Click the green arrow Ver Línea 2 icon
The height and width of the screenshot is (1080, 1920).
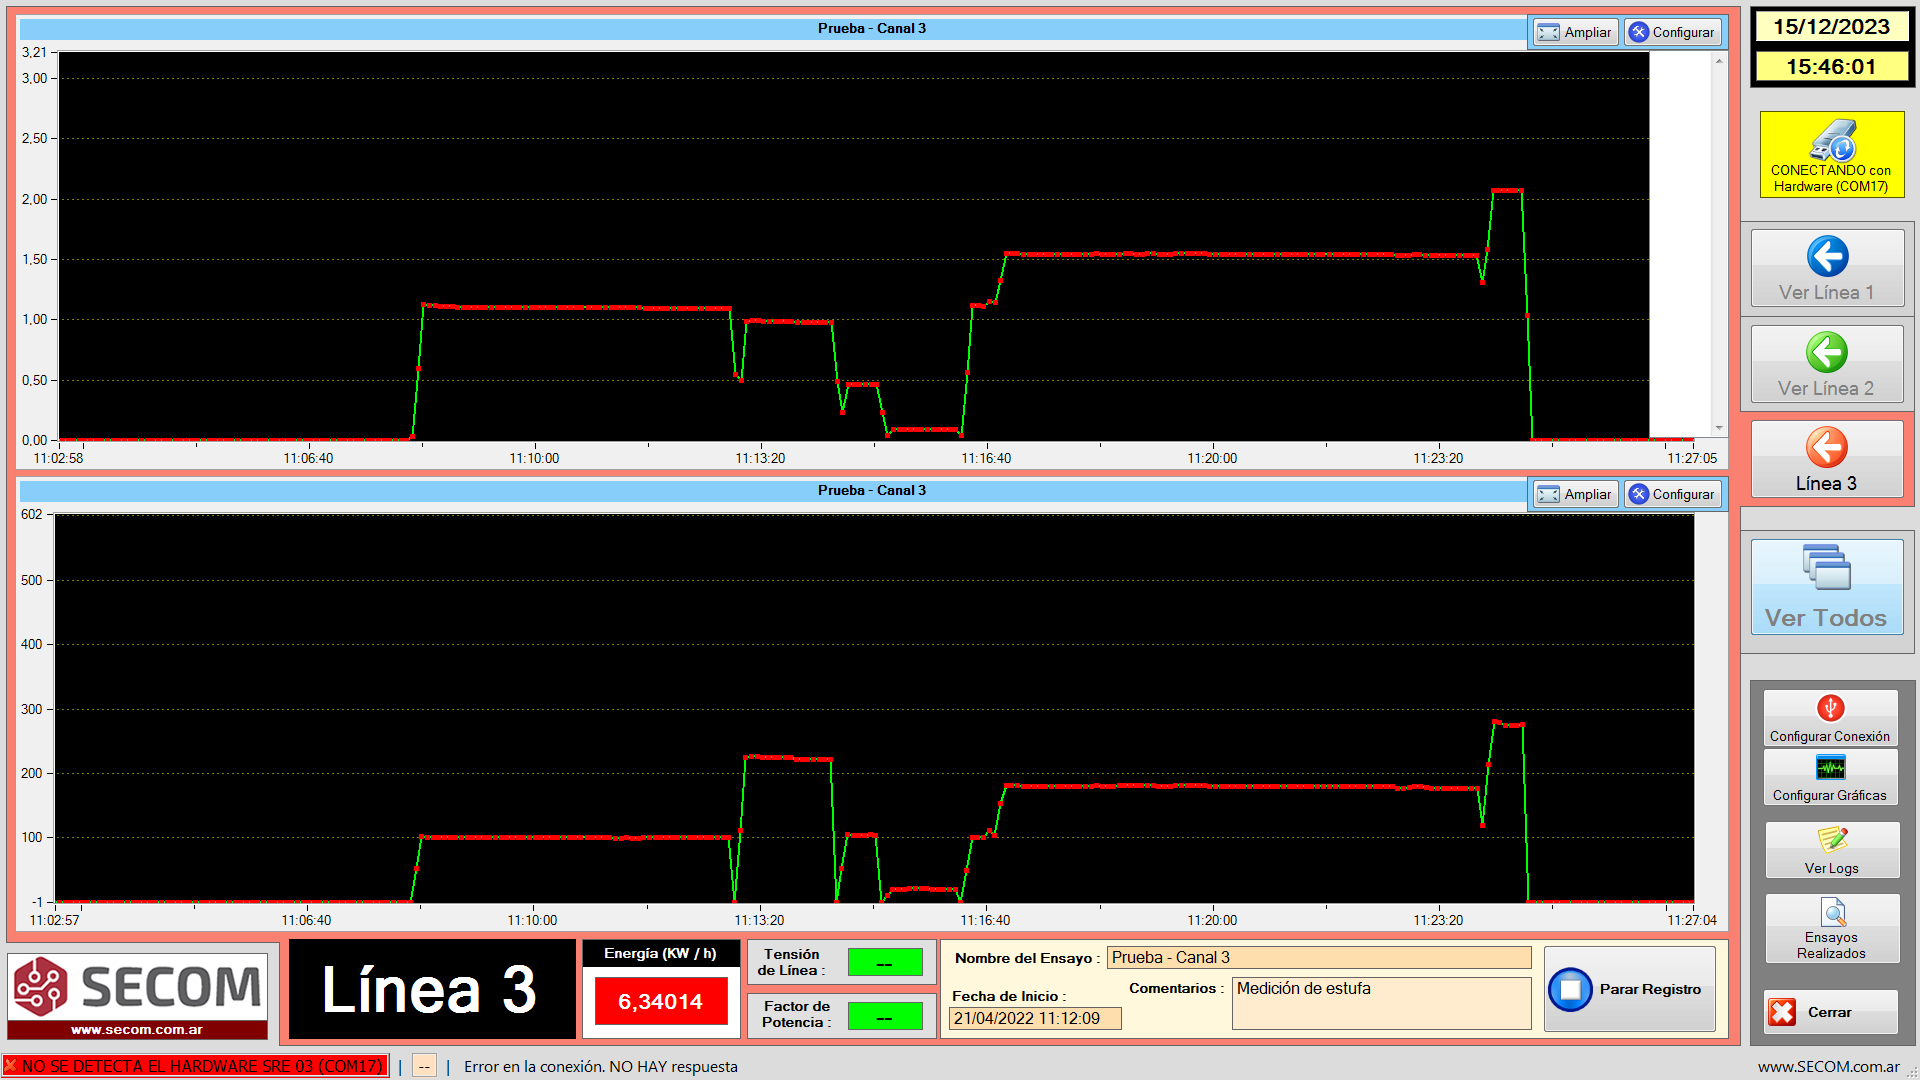(x=1827, y=353)
